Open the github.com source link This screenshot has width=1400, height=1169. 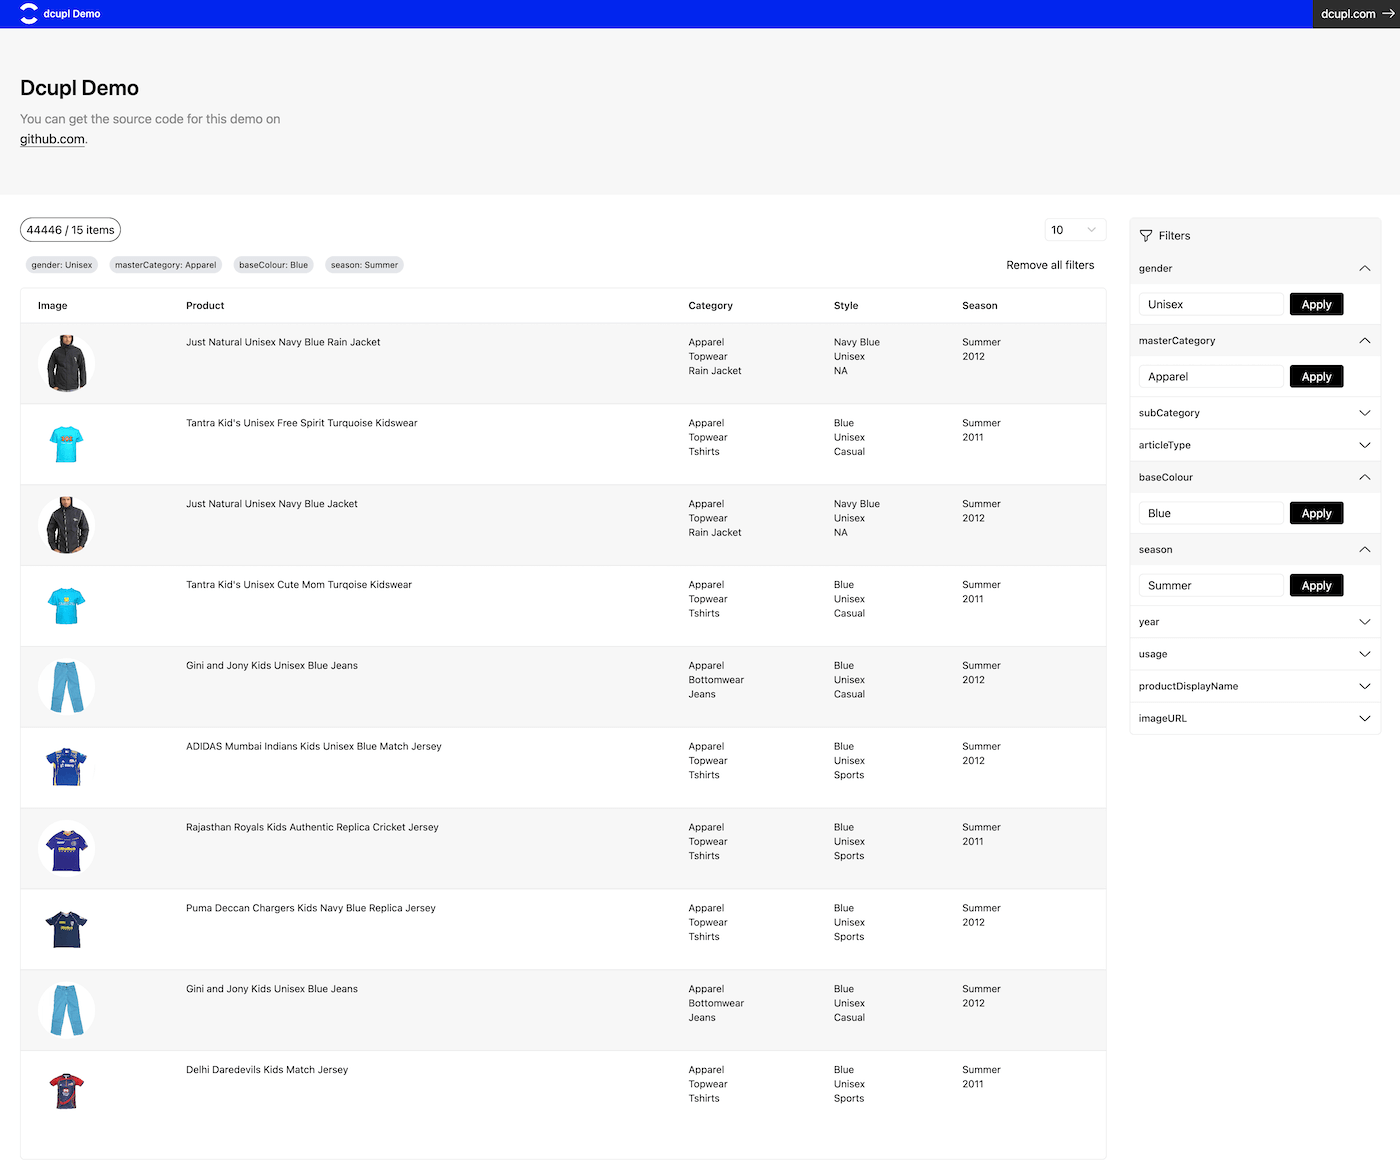[x=52, y=139]
